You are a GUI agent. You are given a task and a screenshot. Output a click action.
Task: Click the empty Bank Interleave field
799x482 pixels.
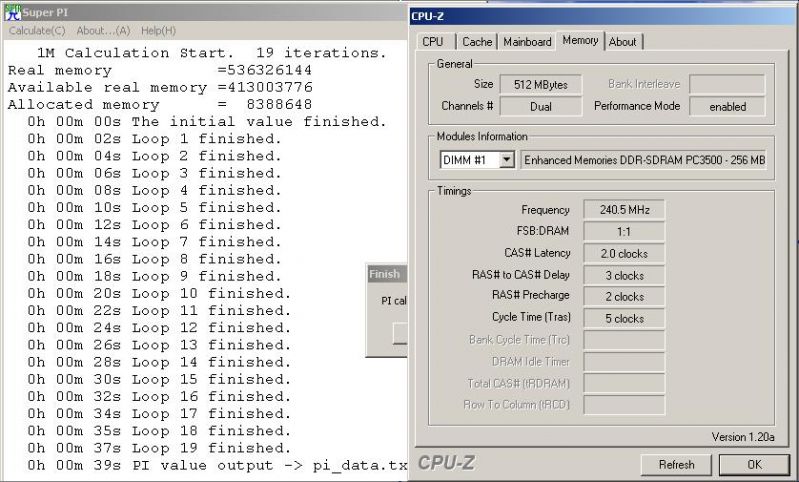tap(727, 85)
